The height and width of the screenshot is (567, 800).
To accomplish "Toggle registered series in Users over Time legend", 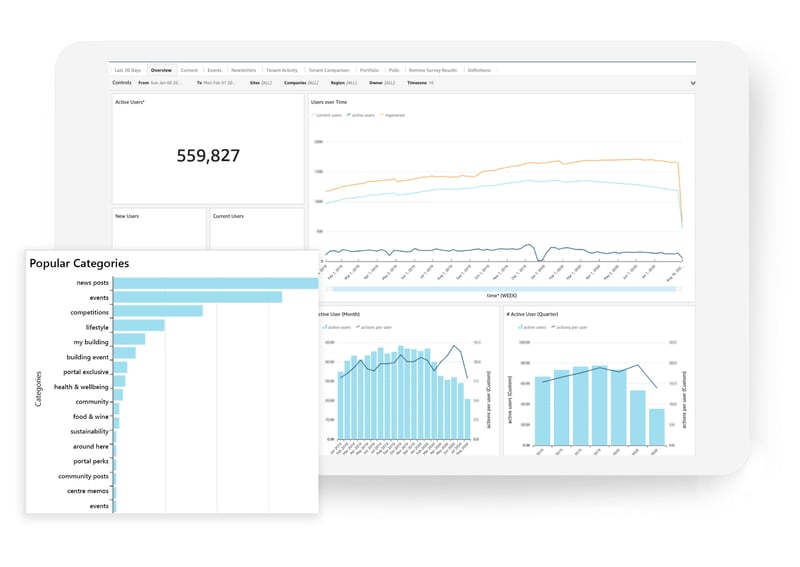I will 395,115.
